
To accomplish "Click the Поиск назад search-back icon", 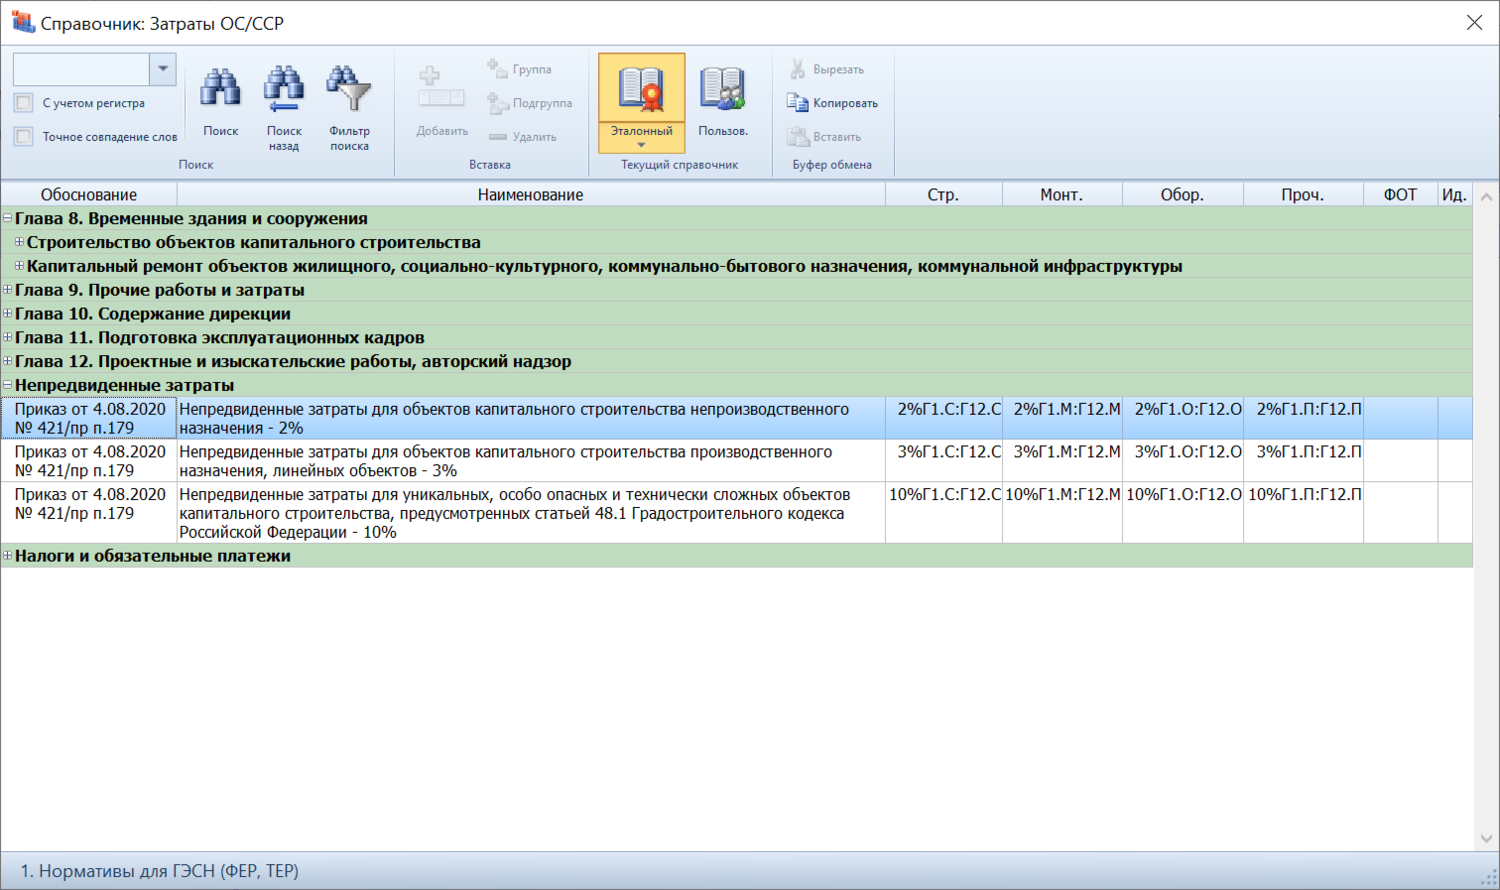I will 284,90.
